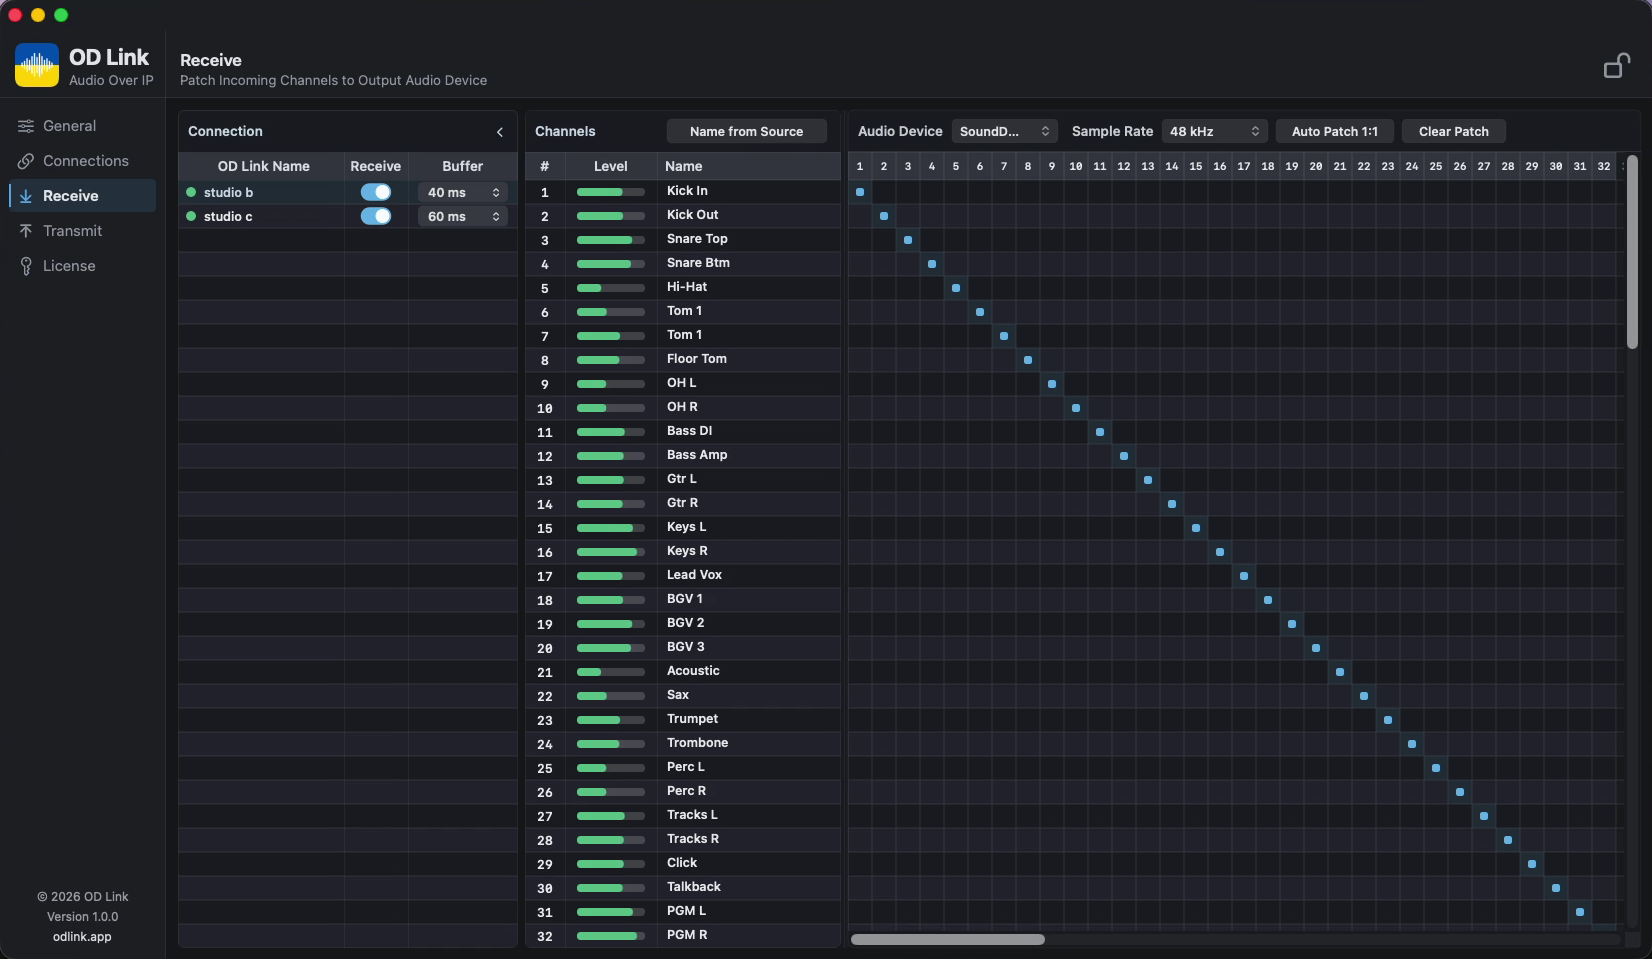Toggle patch point Sax to output 22
Image resolution: width=1652 pixels, height=959 pixels.
click(1364, 696)
